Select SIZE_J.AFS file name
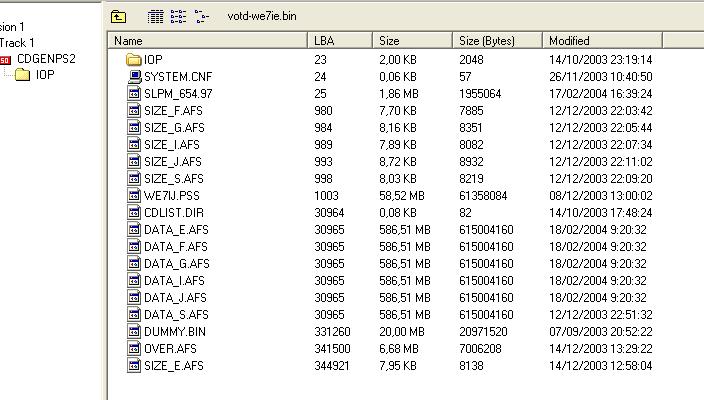The width and height of the screenshot is (704, 400). 173,162
